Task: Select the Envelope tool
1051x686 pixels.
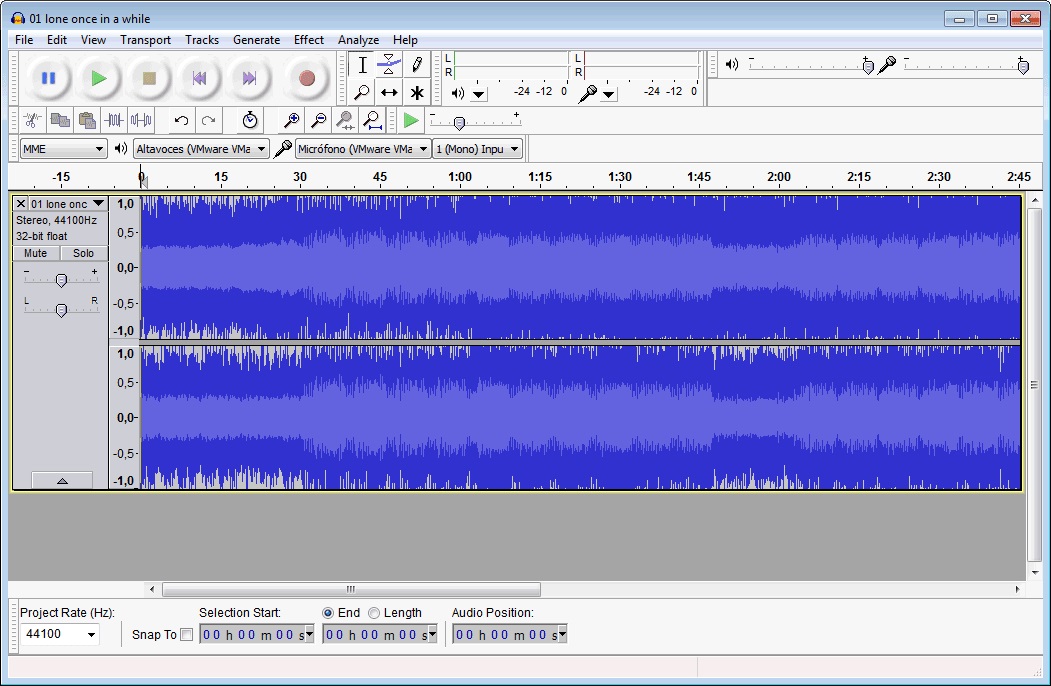Action: click(389, 65)
